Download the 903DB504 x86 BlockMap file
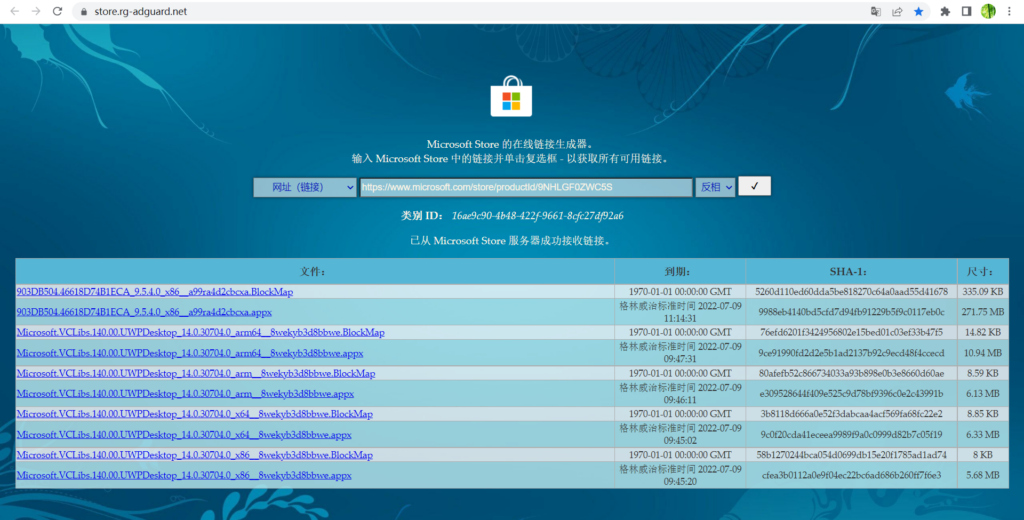This screenshot has width=1024, height=520. [x=155, y=292]
